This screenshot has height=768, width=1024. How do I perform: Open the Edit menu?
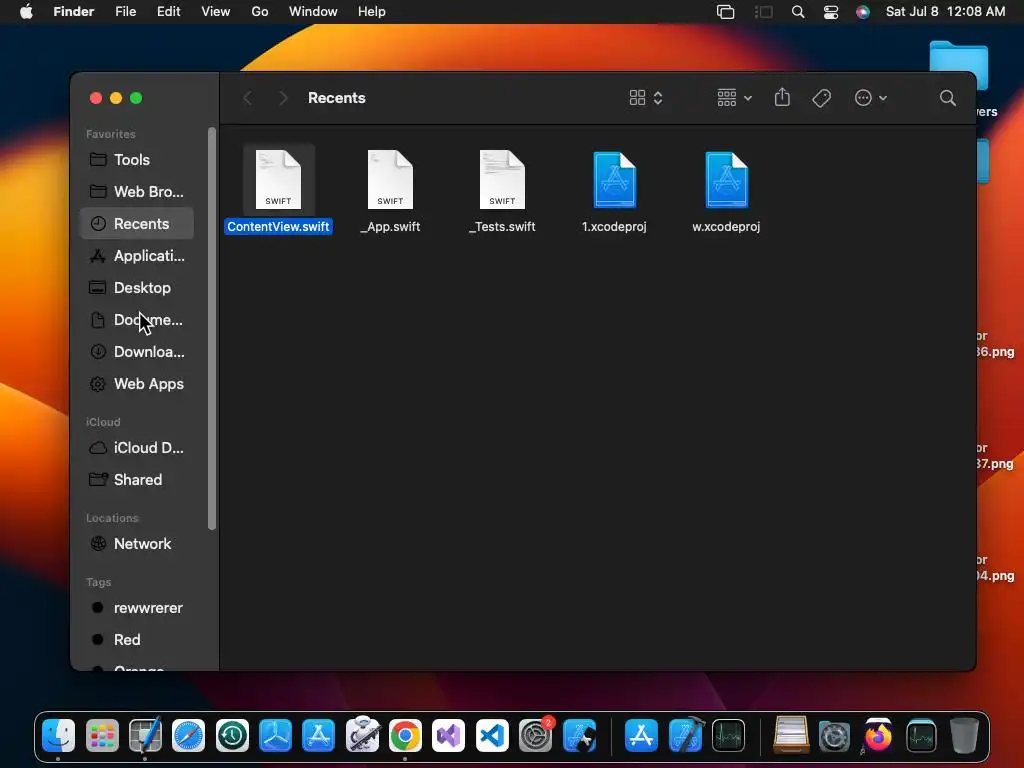(x=168, y=11)
